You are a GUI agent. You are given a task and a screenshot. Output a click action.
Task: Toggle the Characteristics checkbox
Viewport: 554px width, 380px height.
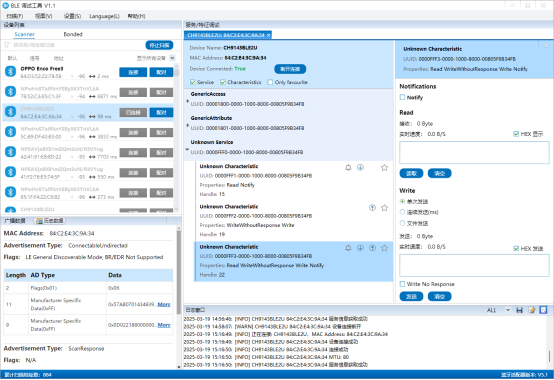tap(223, 82)
